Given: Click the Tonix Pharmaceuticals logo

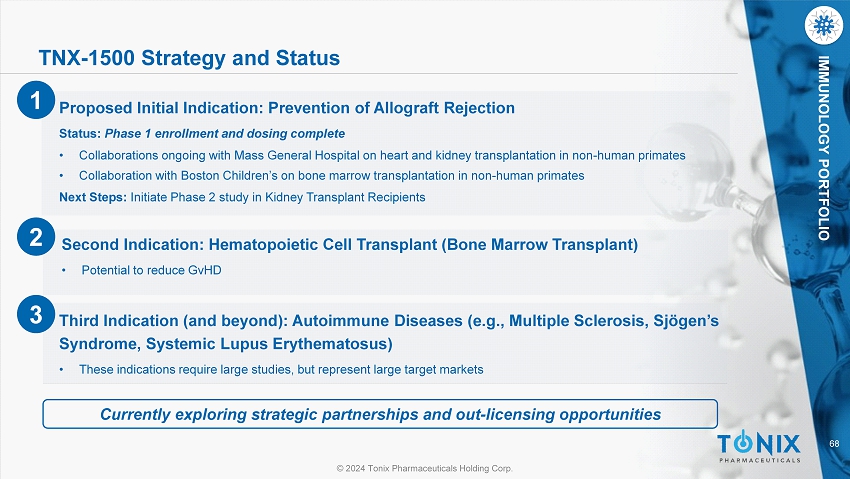Looking at the screenshot, I should [x=759, y=447].
